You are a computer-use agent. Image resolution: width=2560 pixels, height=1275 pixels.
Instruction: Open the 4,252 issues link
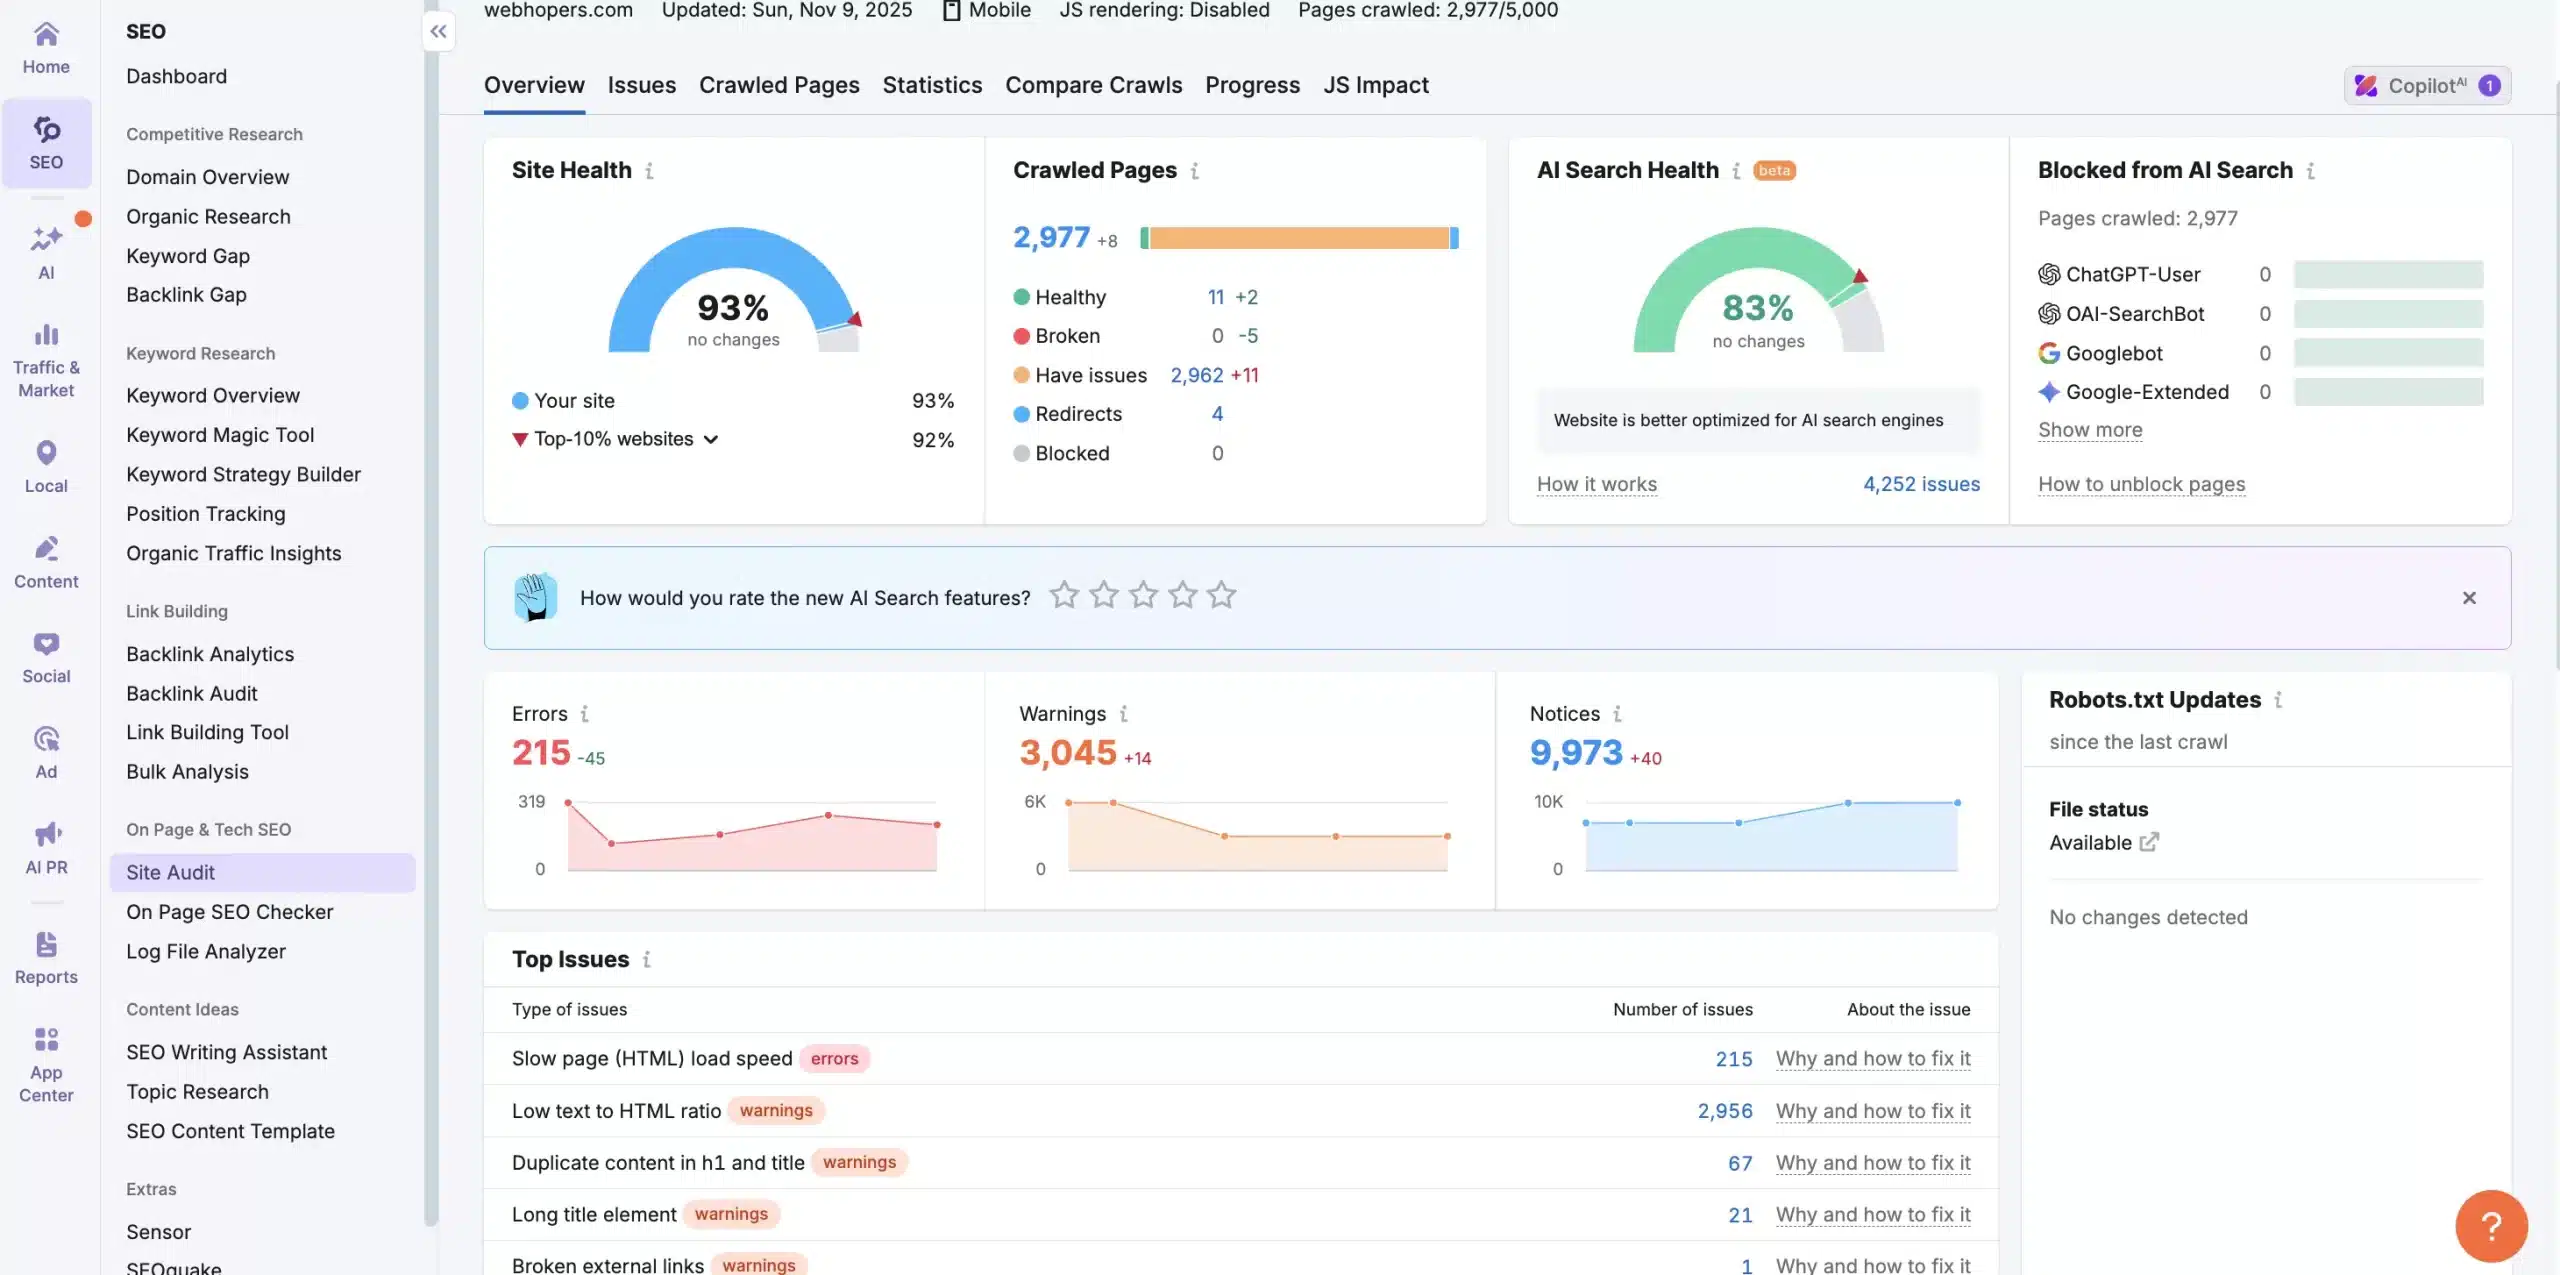click(1921, 484)
